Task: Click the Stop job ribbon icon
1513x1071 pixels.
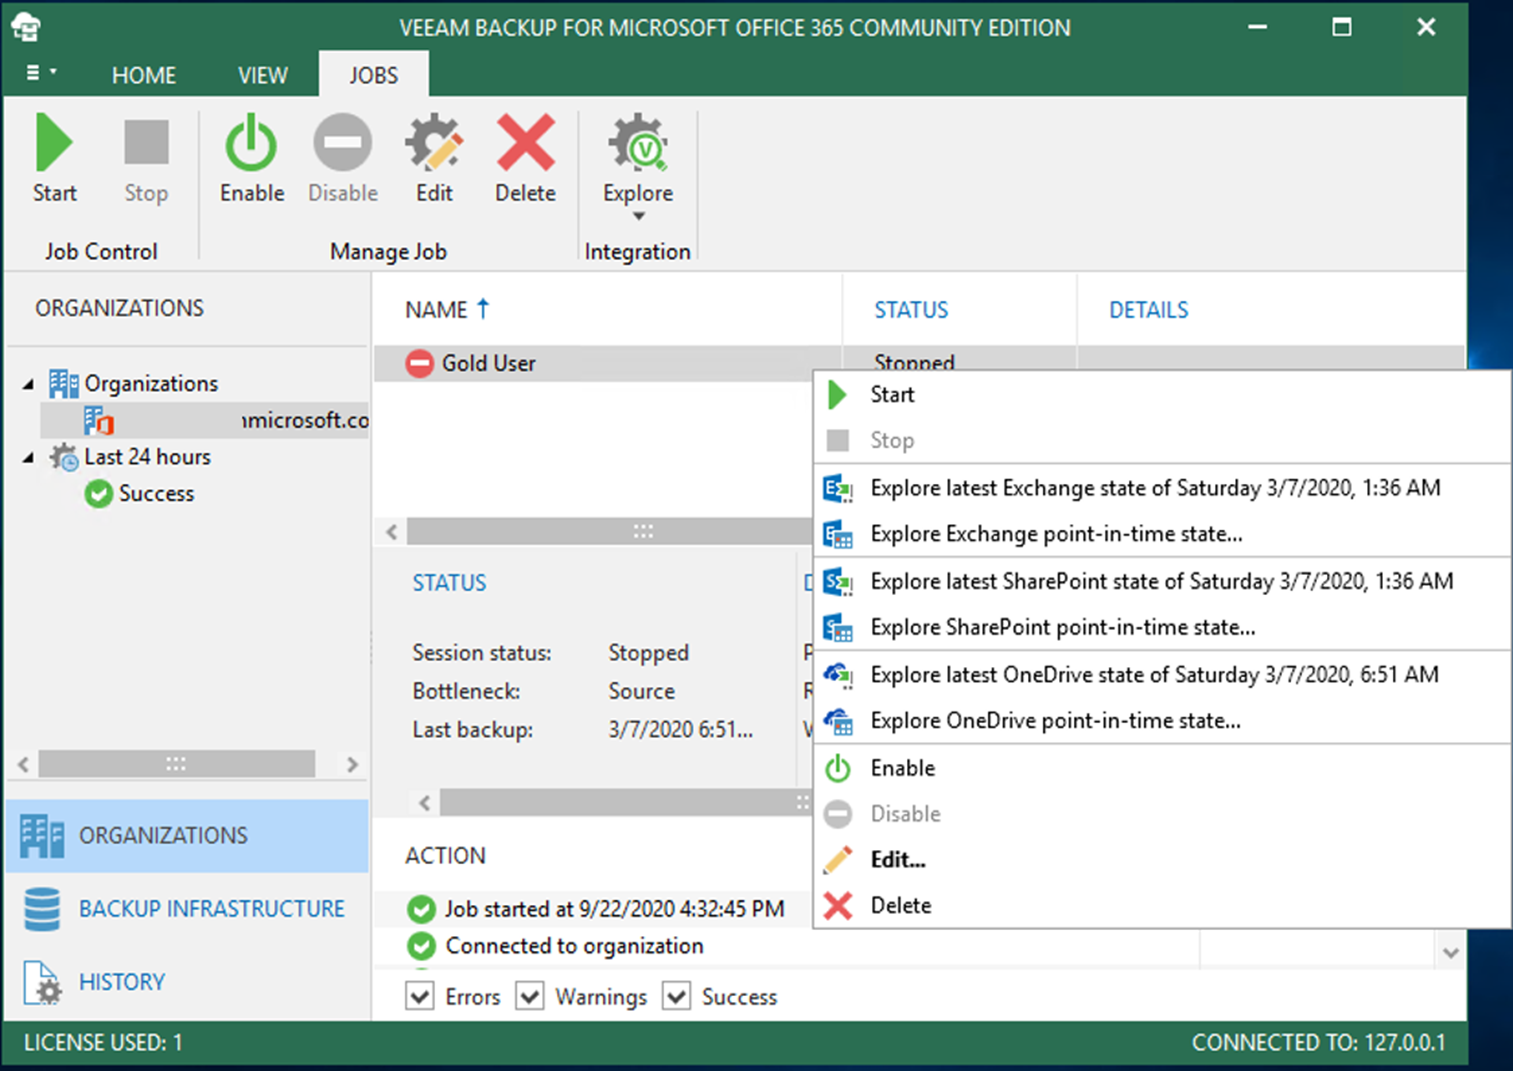Action: coord(146,143)
